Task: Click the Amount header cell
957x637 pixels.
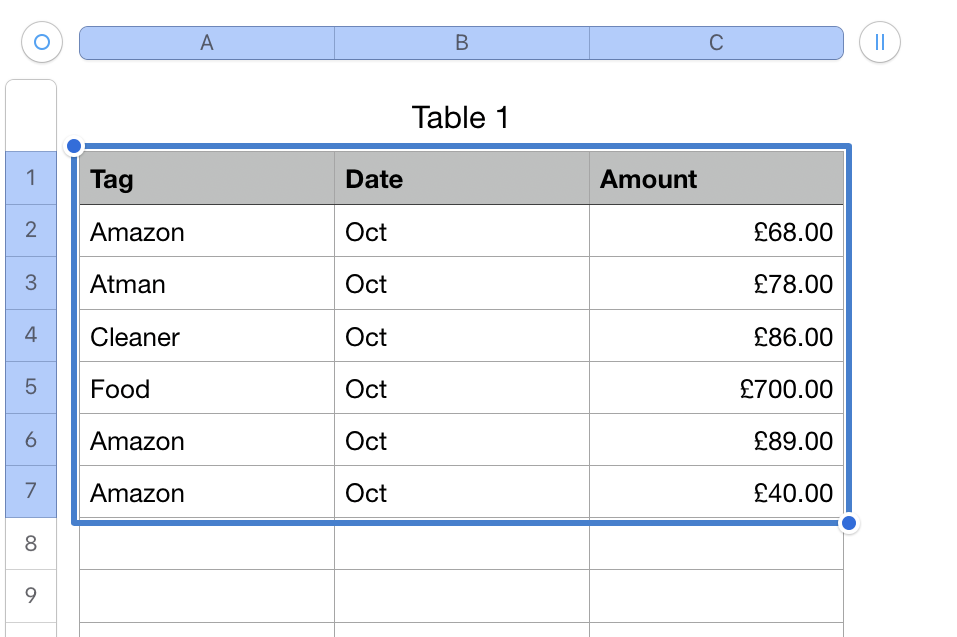Action: coord(716,179)
